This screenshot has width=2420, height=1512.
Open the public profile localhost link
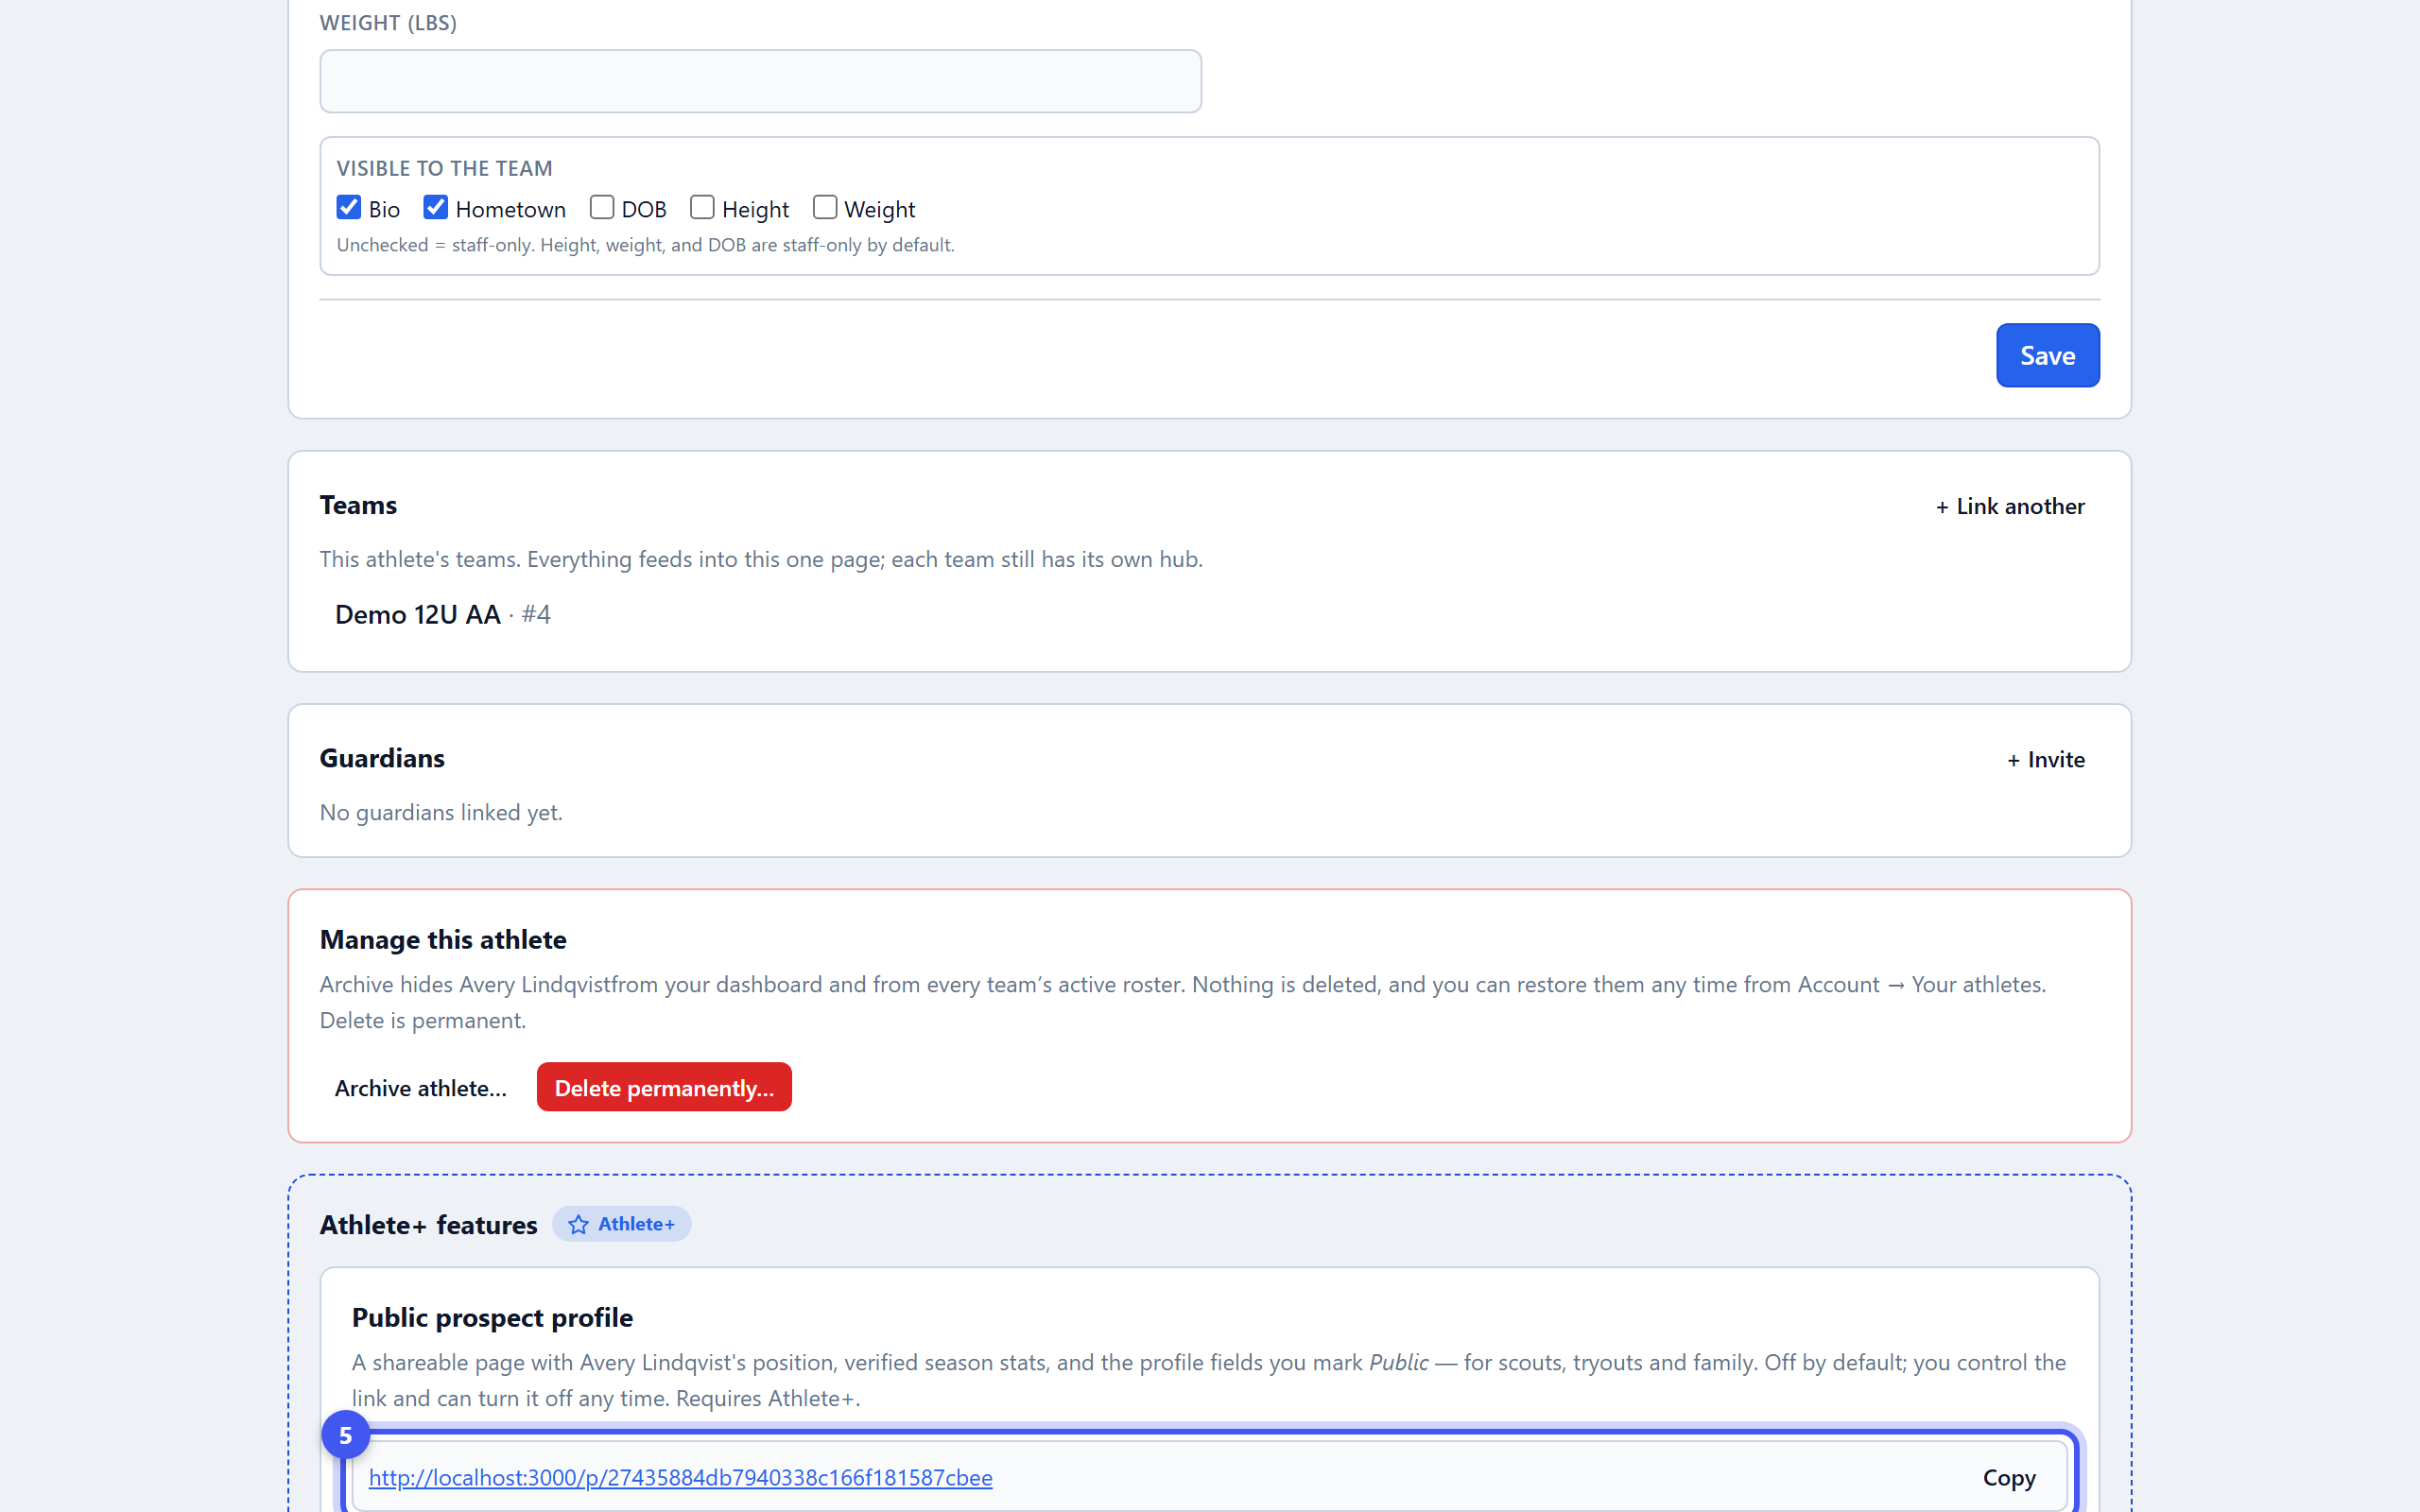(x=680, y=1477)
